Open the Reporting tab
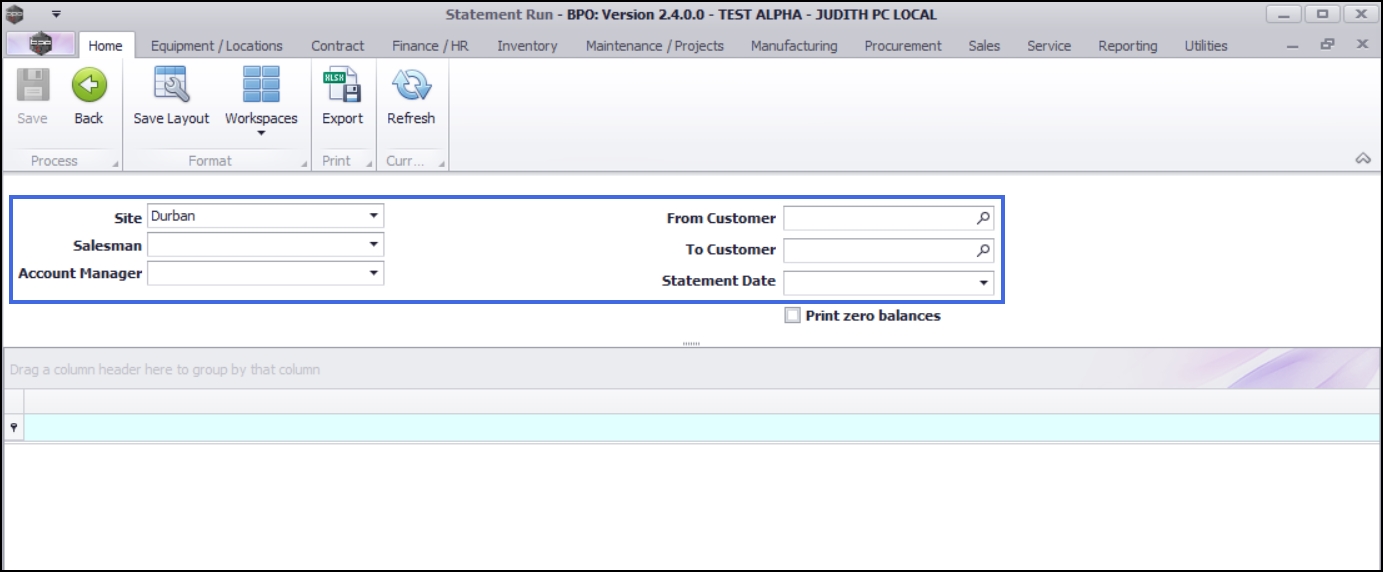The height and width of the screenshot is (572, 1383). coord(1128,45)
